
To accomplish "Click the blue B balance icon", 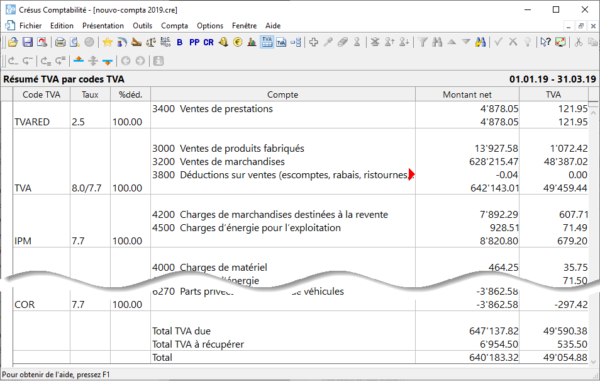I will point(179,42).
